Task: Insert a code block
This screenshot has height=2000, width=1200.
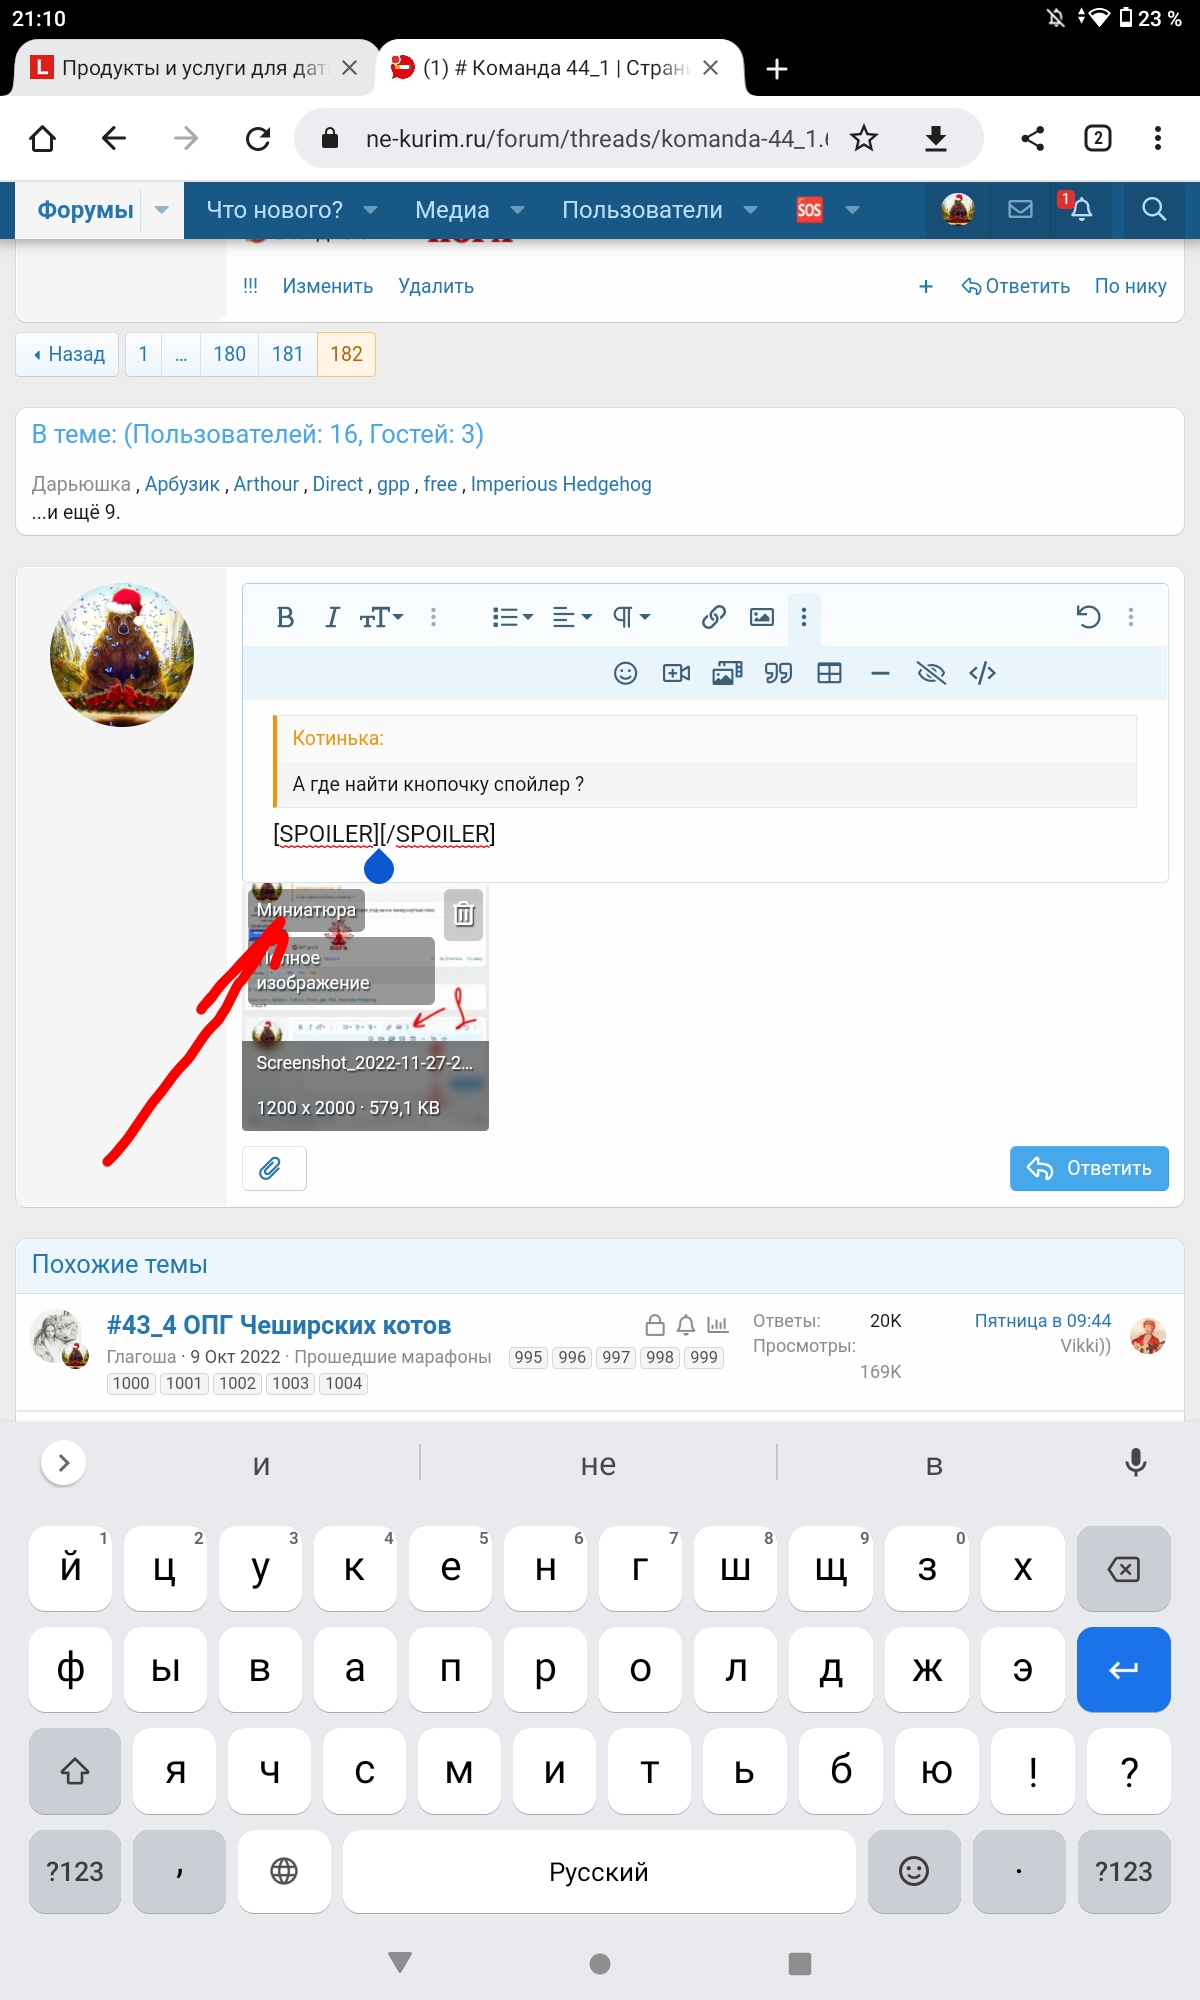Action: pos(982,673)
